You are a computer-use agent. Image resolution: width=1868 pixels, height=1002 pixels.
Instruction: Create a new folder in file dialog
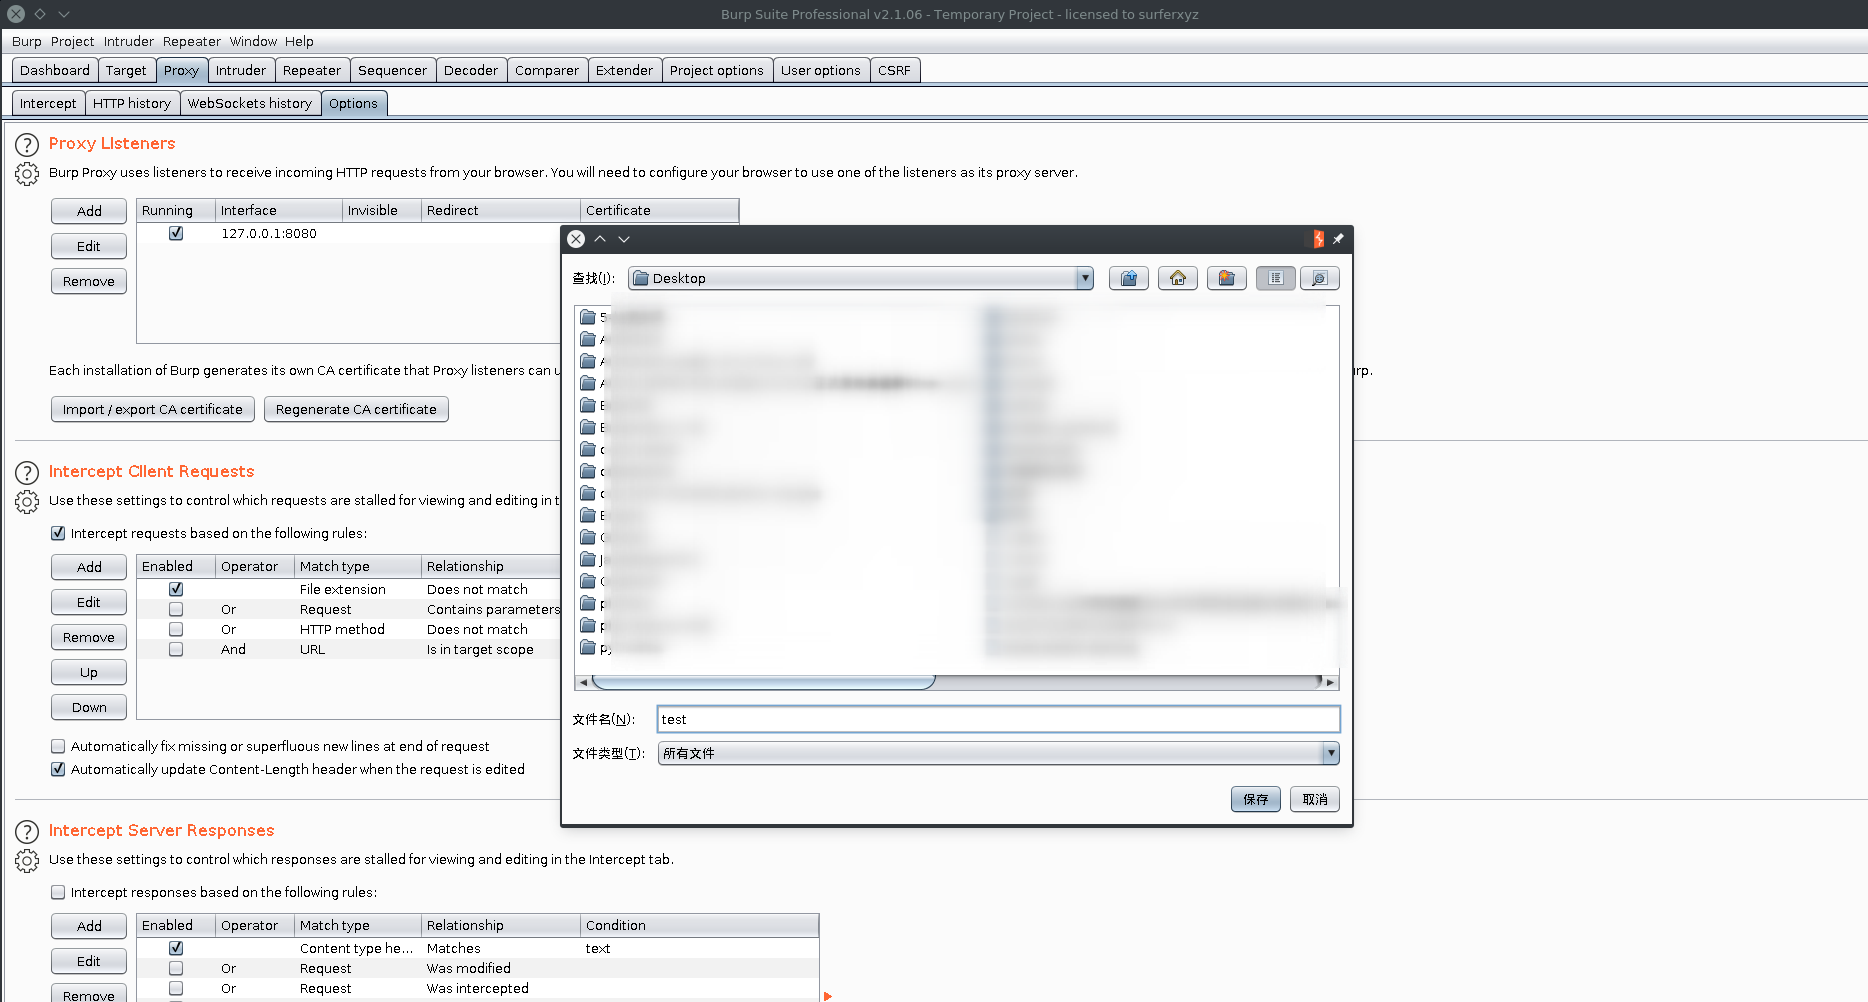(x=1226, y=278)
